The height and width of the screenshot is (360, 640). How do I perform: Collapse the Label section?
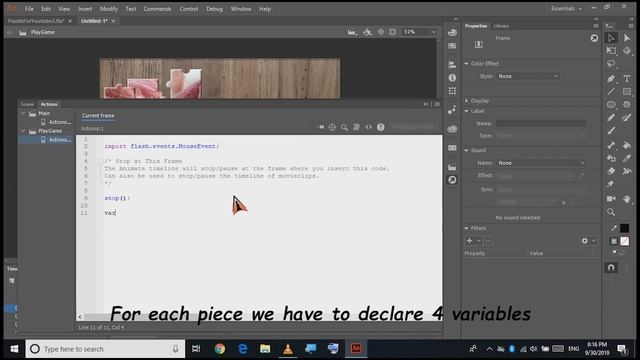[467, 111]
